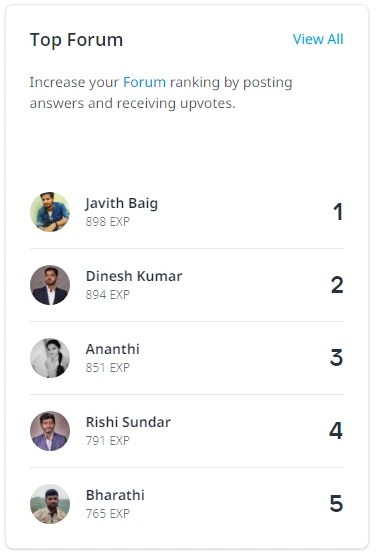Select the Ananthi name text

pyautogui.click(x=112, y=349)
